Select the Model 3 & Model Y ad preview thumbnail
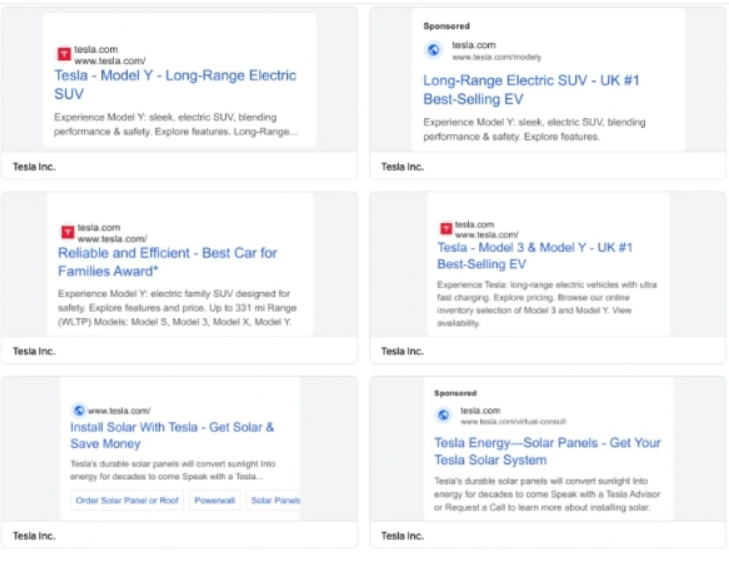The image size is (729, 568). pyautogui.click(x=548, y=264)
